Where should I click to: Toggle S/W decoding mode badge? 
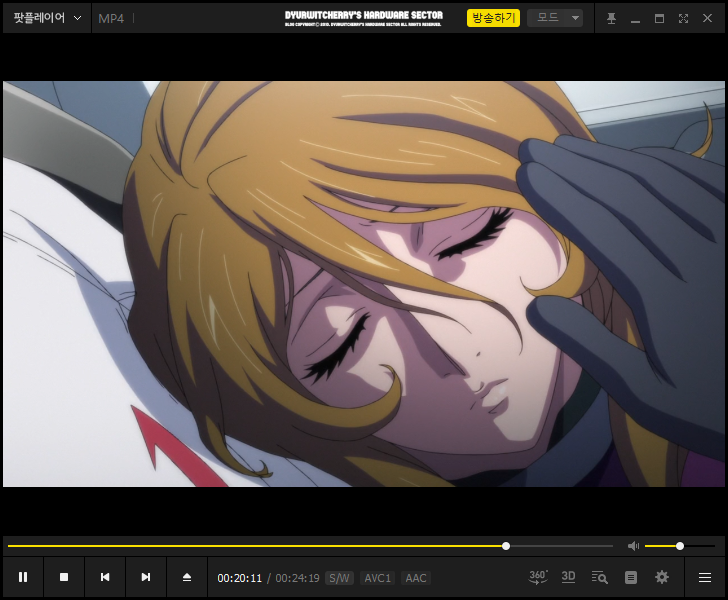click(339, 578)
